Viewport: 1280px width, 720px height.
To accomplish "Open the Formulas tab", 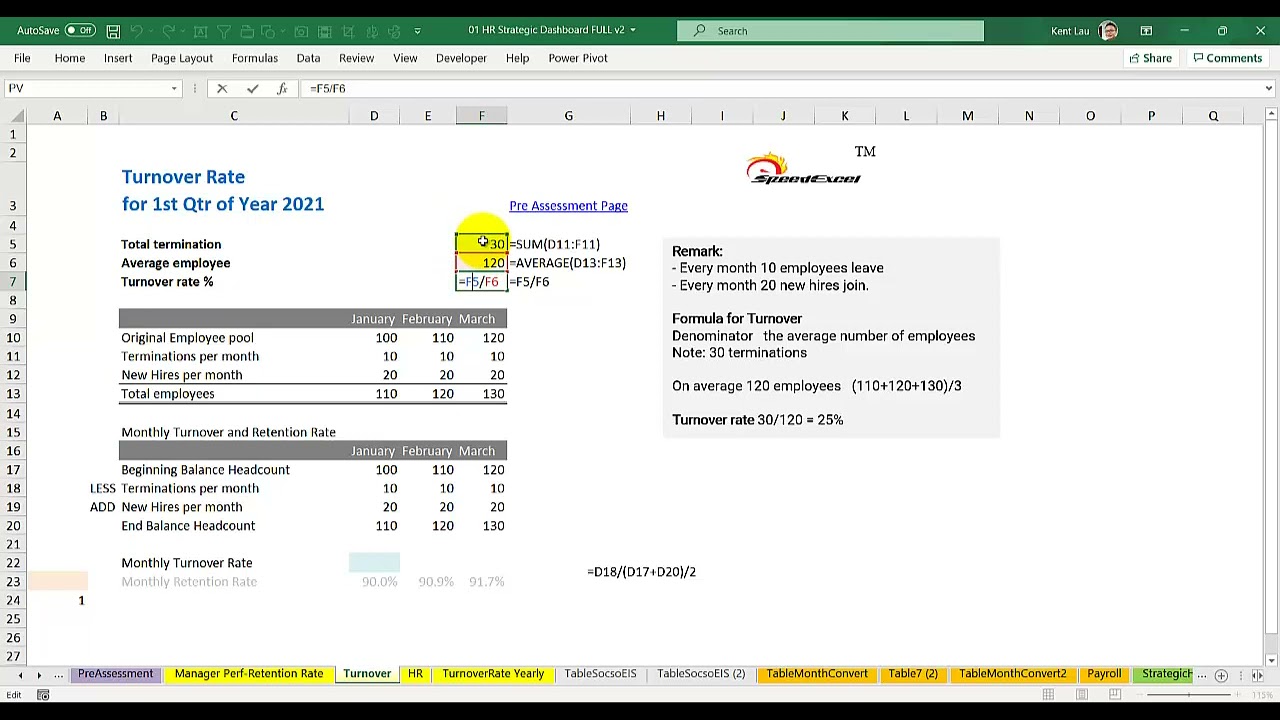I will click(255, 58).
